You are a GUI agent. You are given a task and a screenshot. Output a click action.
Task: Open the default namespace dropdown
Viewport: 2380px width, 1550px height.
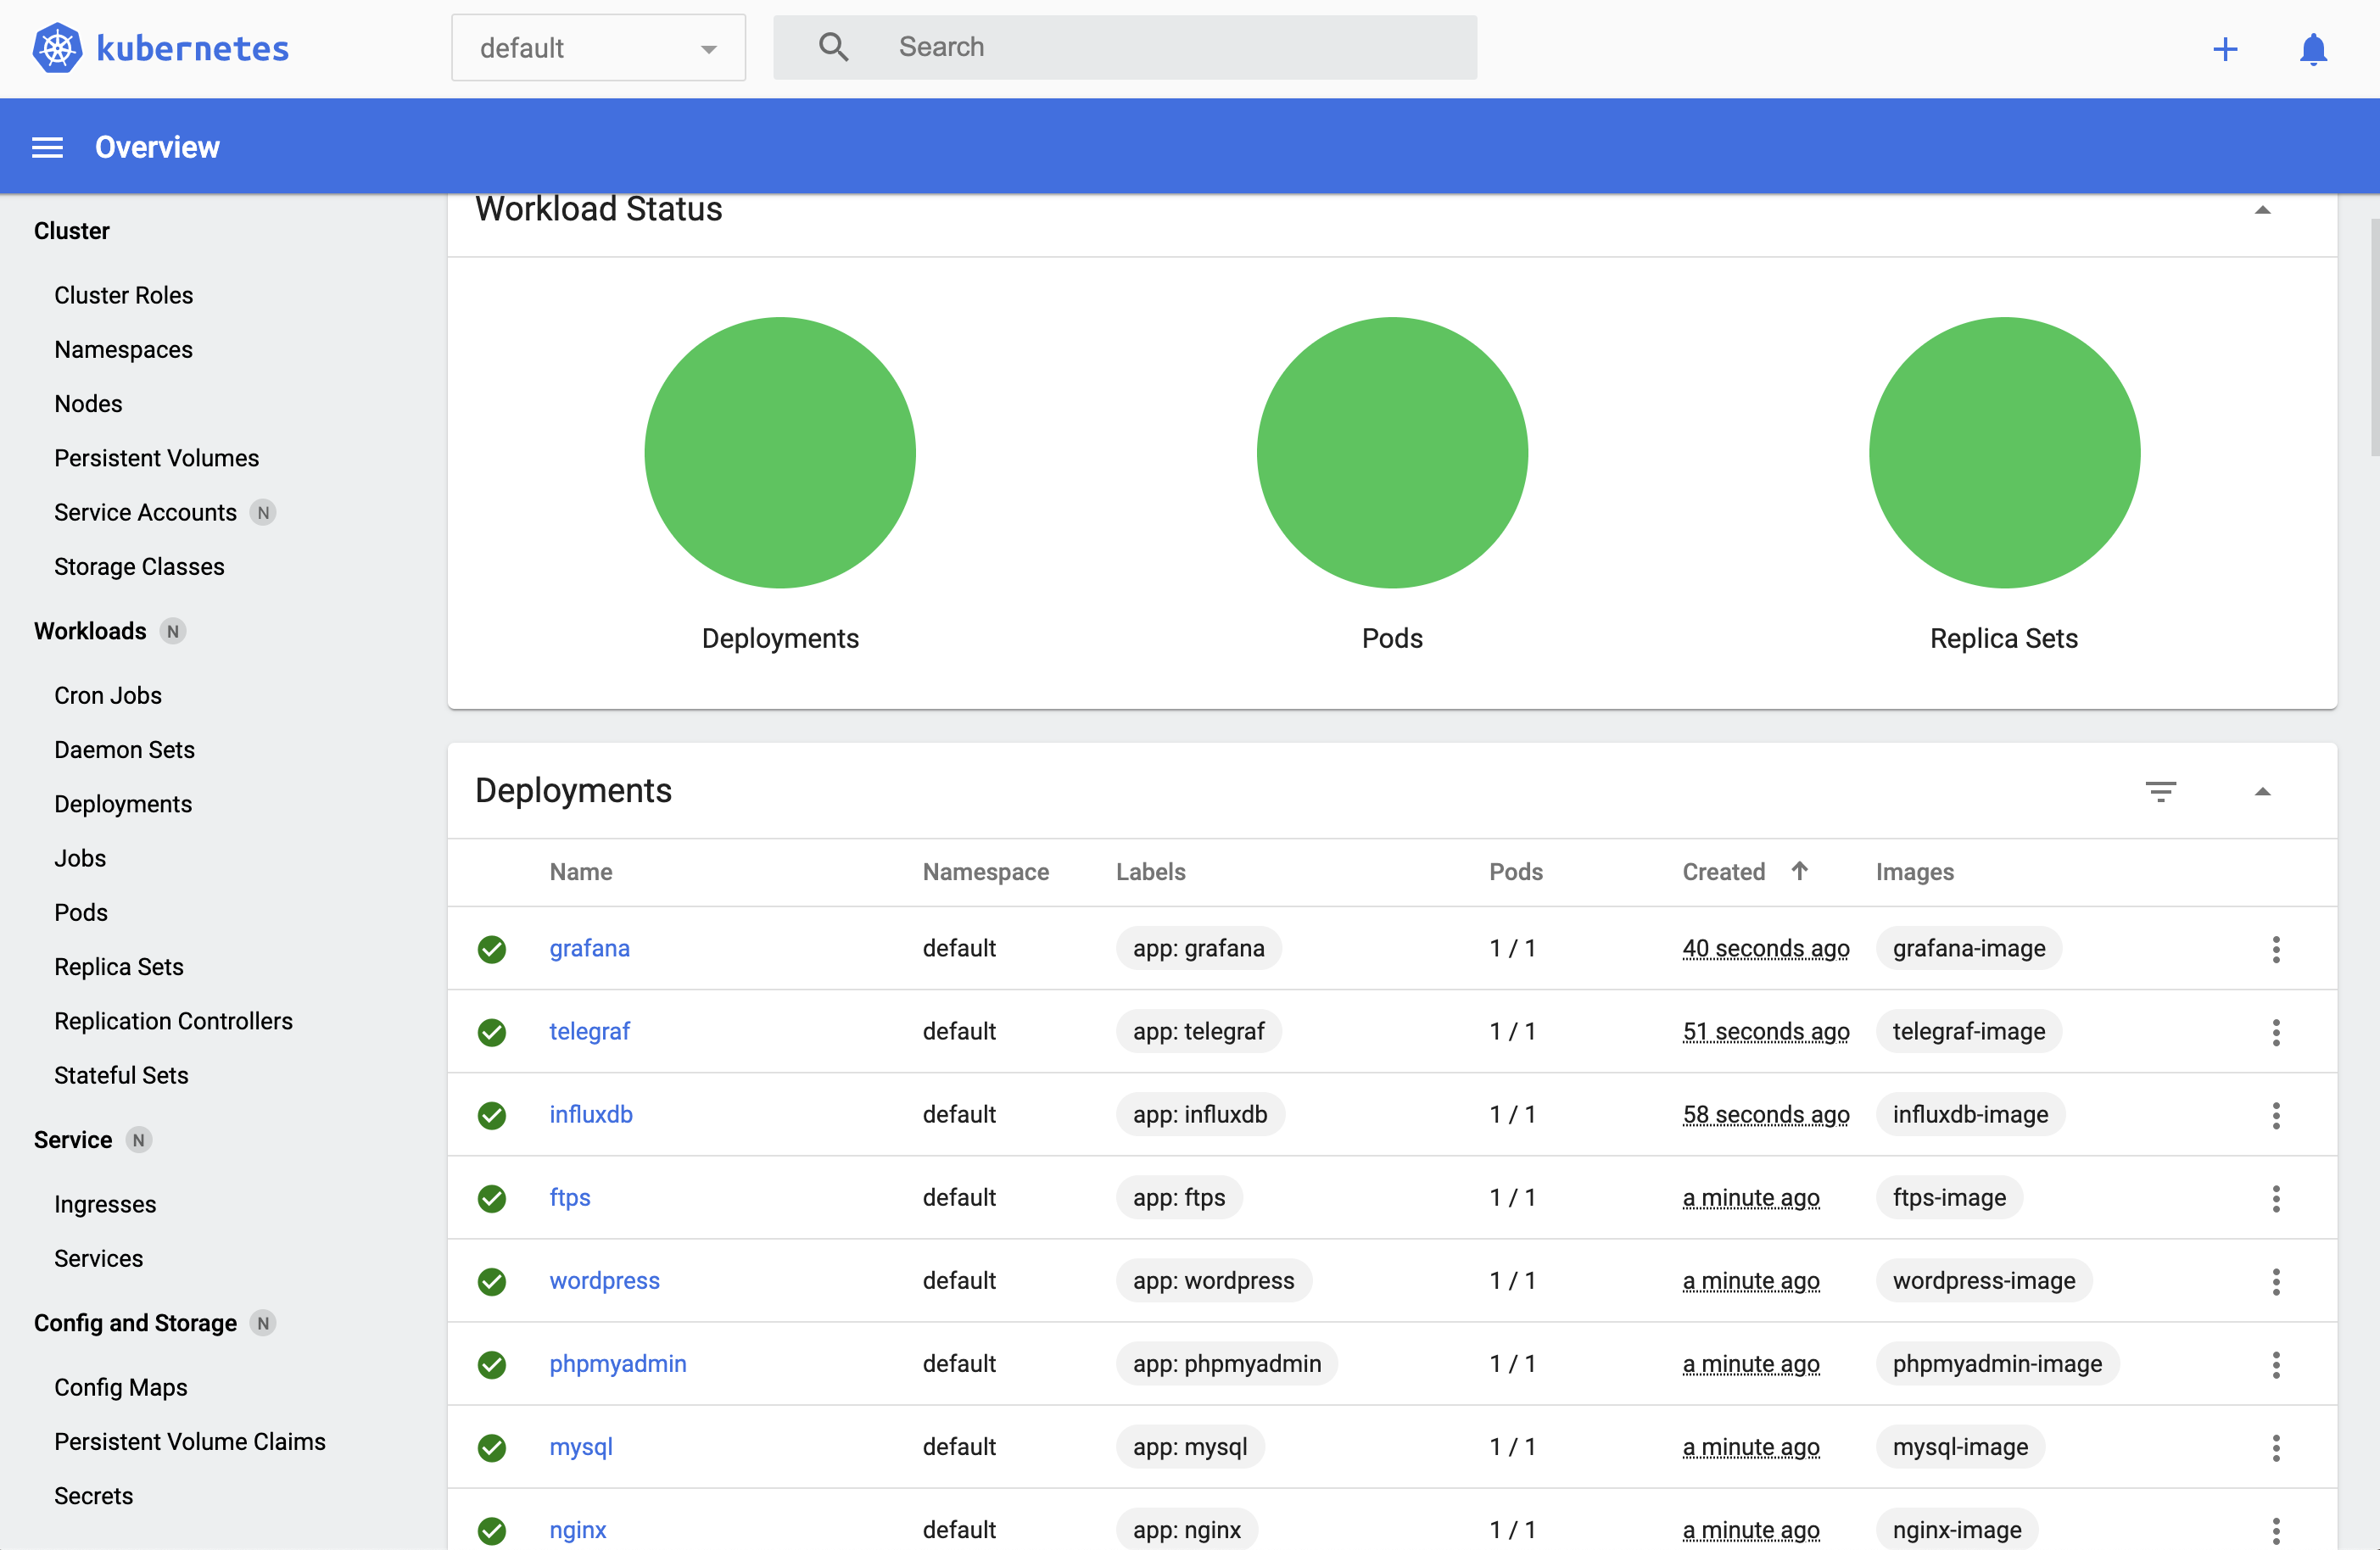tap(598, 47)
